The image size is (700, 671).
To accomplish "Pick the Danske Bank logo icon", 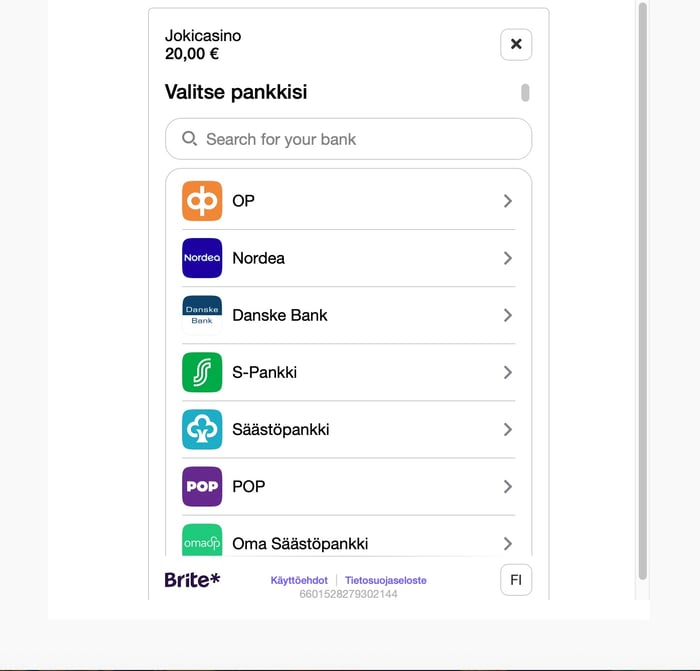I will click(202, 315).
